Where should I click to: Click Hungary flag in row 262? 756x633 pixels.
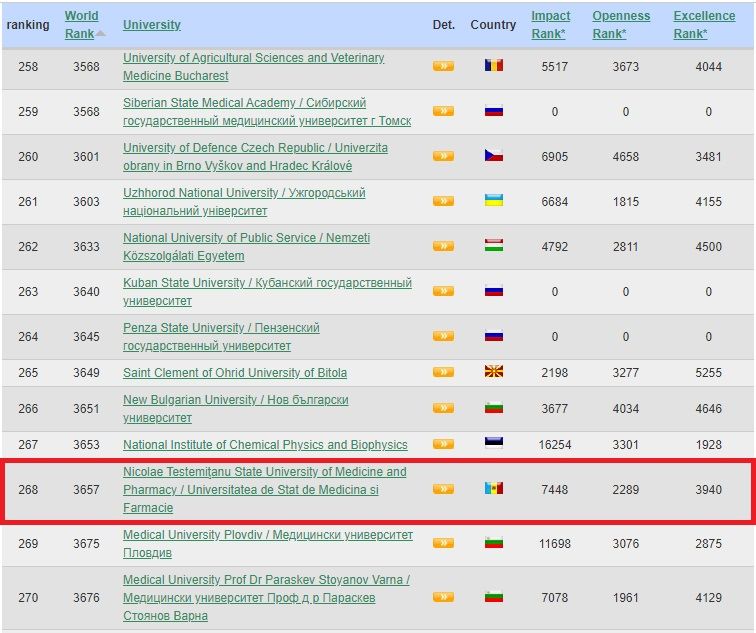494,246
